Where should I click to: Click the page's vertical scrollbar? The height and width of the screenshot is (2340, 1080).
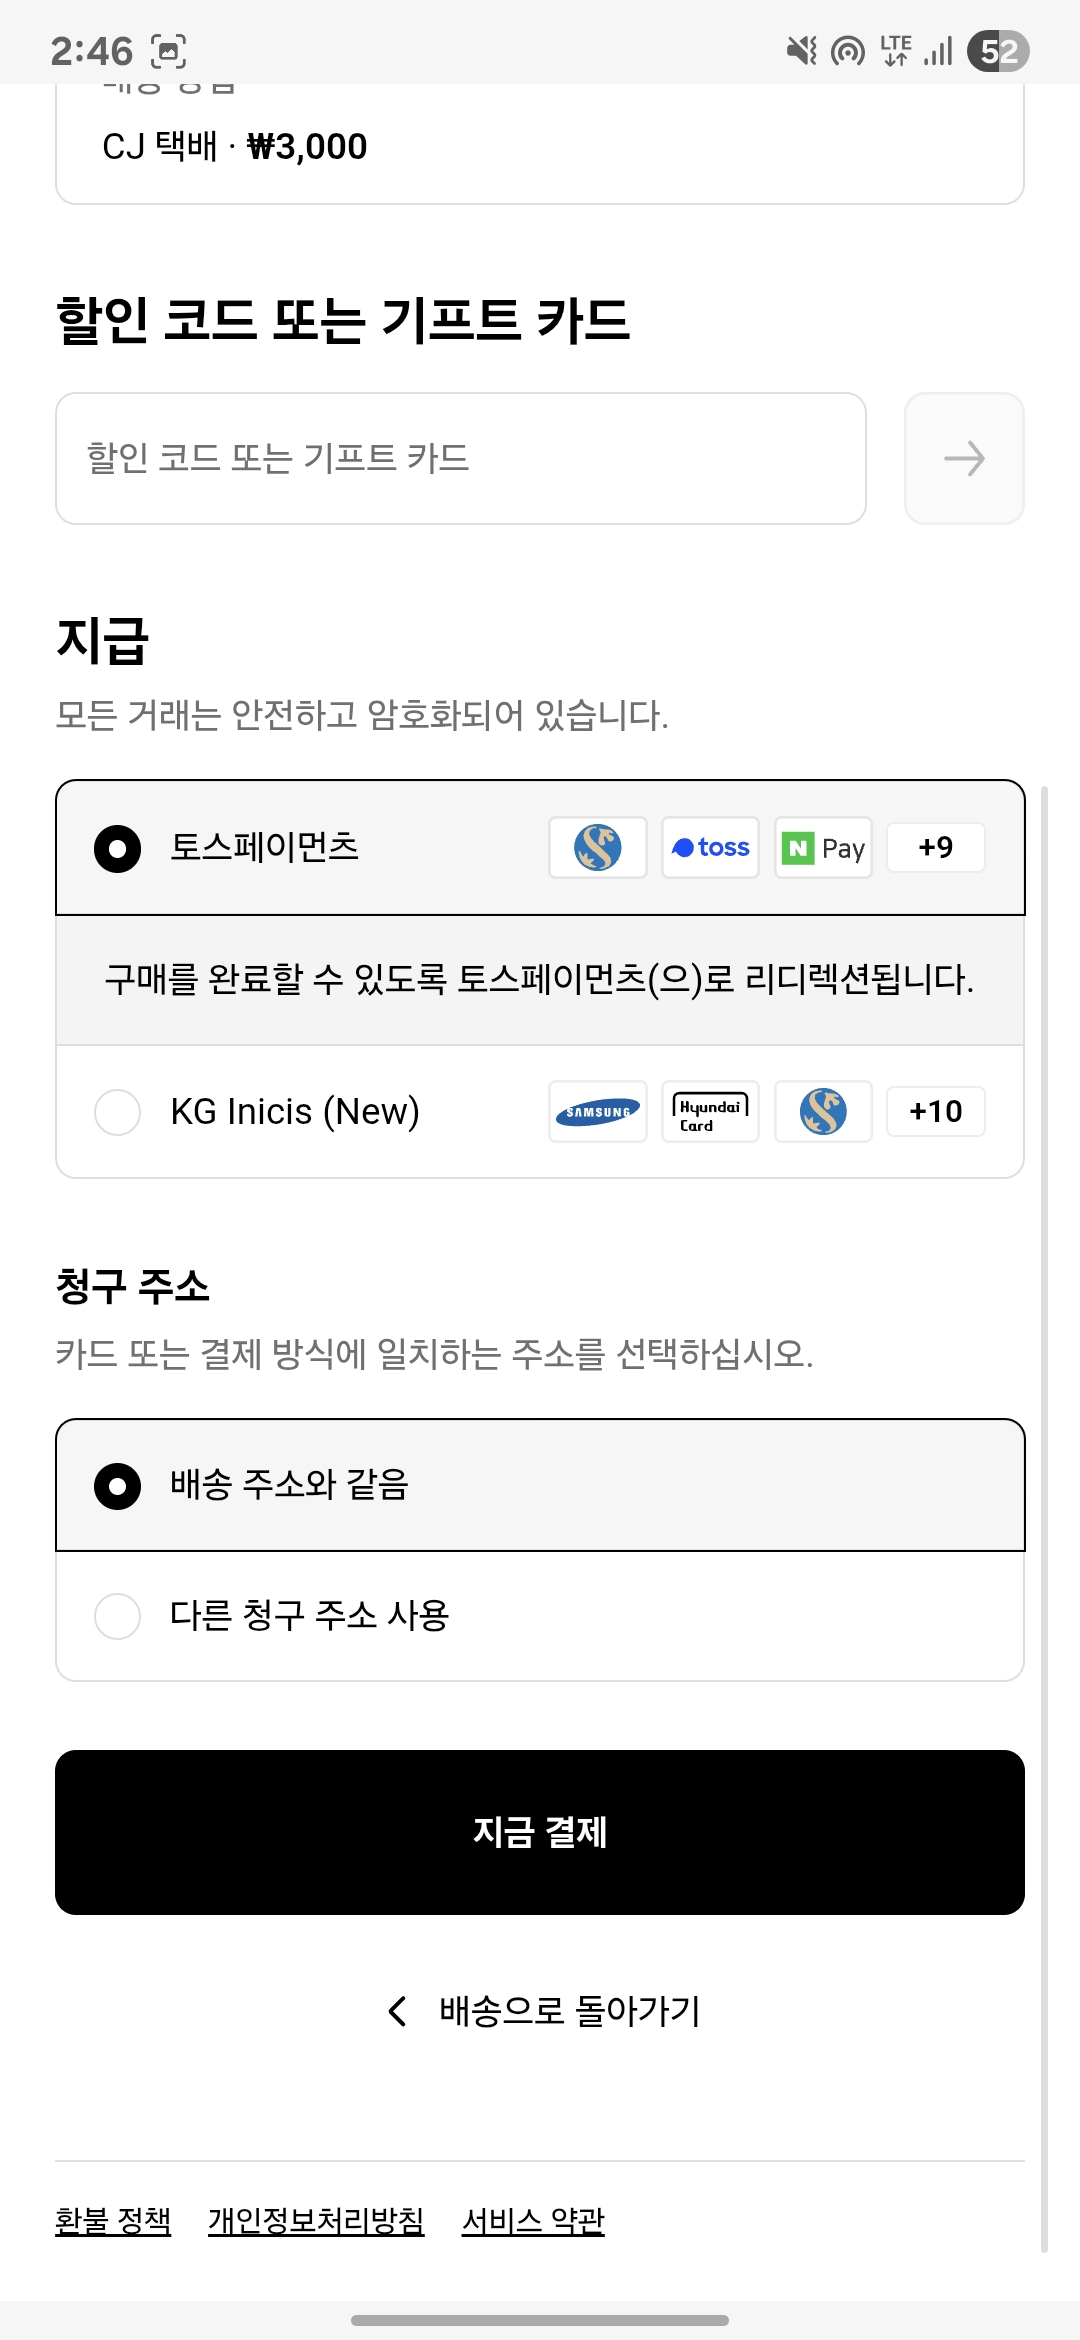pos(1044,1500)
